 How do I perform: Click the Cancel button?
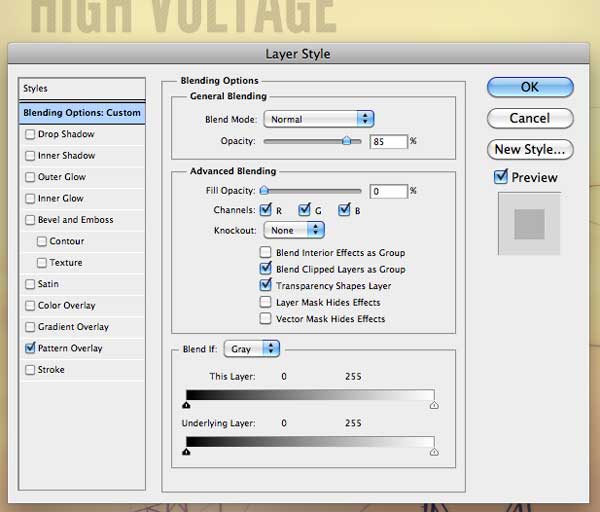point(530,118)
